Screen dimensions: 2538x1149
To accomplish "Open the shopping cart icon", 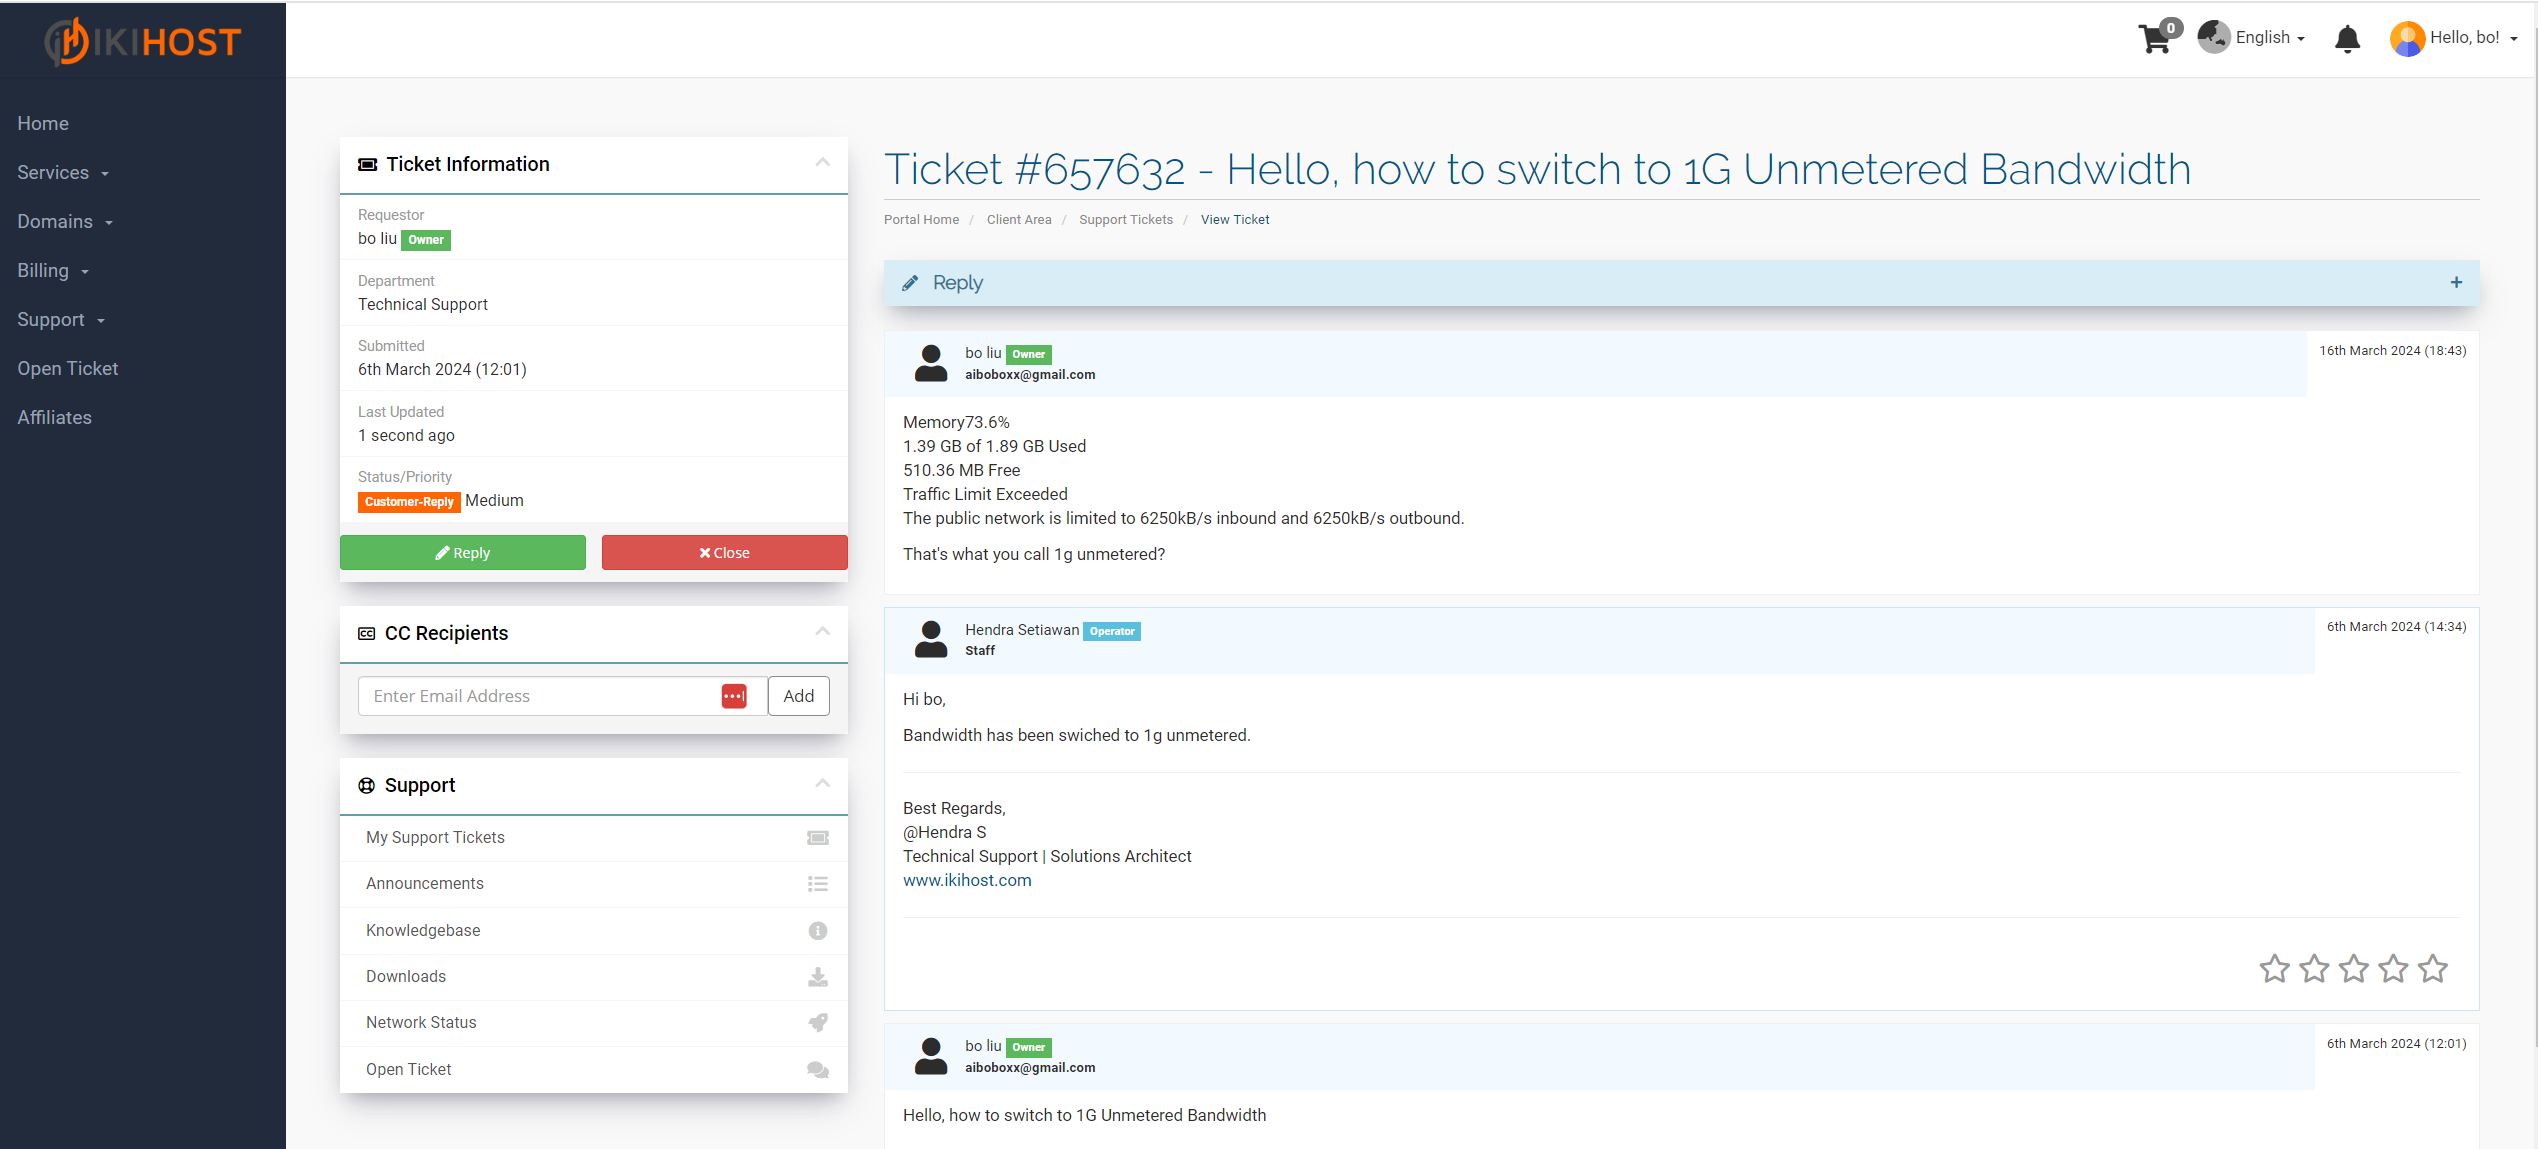I will (2155, 38).
